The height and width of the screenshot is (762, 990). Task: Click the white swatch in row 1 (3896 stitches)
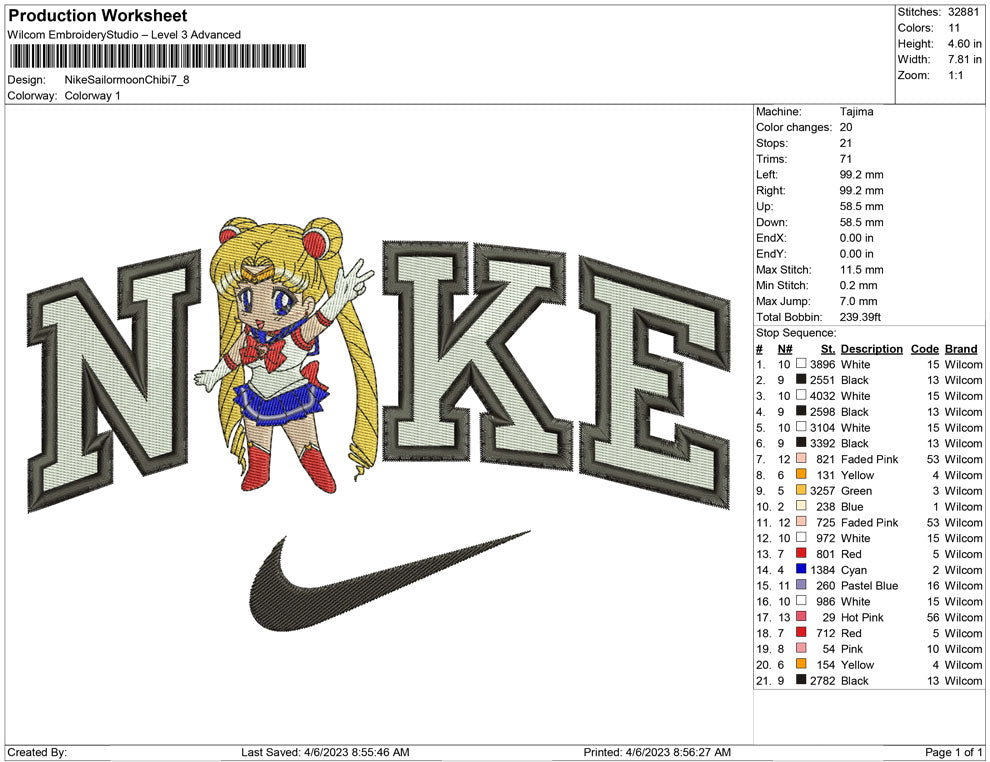click(801, 364)
